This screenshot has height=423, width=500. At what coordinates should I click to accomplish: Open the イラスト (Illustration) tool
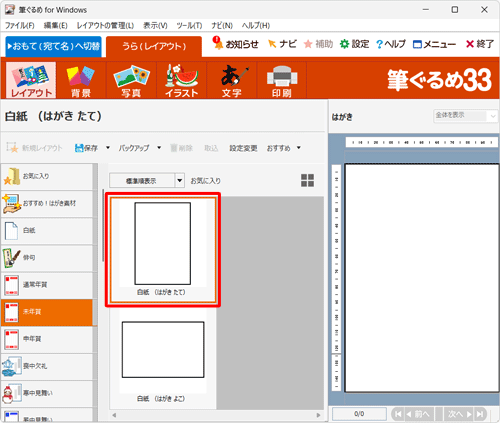click(181, 80)
